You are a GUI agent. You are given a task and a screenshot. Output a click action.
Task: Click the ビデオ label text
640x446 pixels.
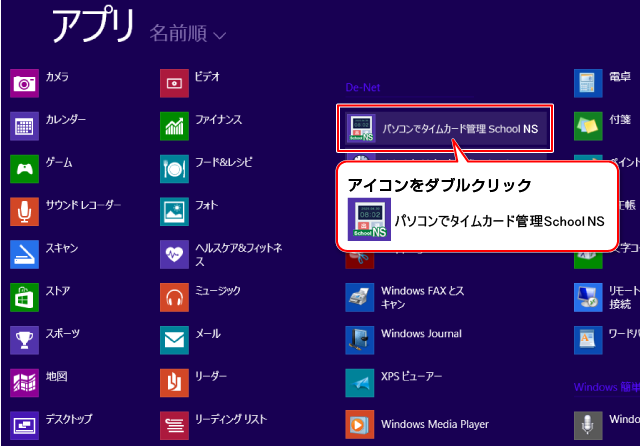coord(207,77)
